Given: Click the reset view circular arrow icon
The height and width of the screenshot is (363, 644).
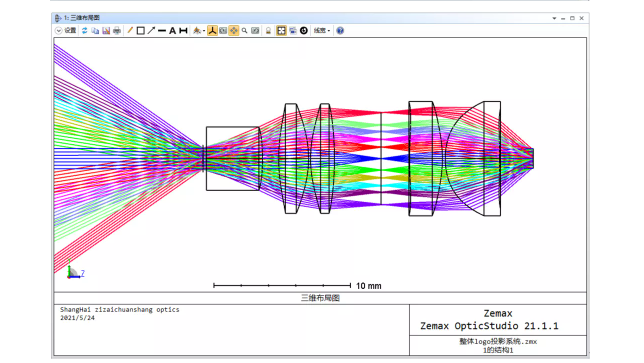Looking at the screenshot, I should (x=304, y=30).
